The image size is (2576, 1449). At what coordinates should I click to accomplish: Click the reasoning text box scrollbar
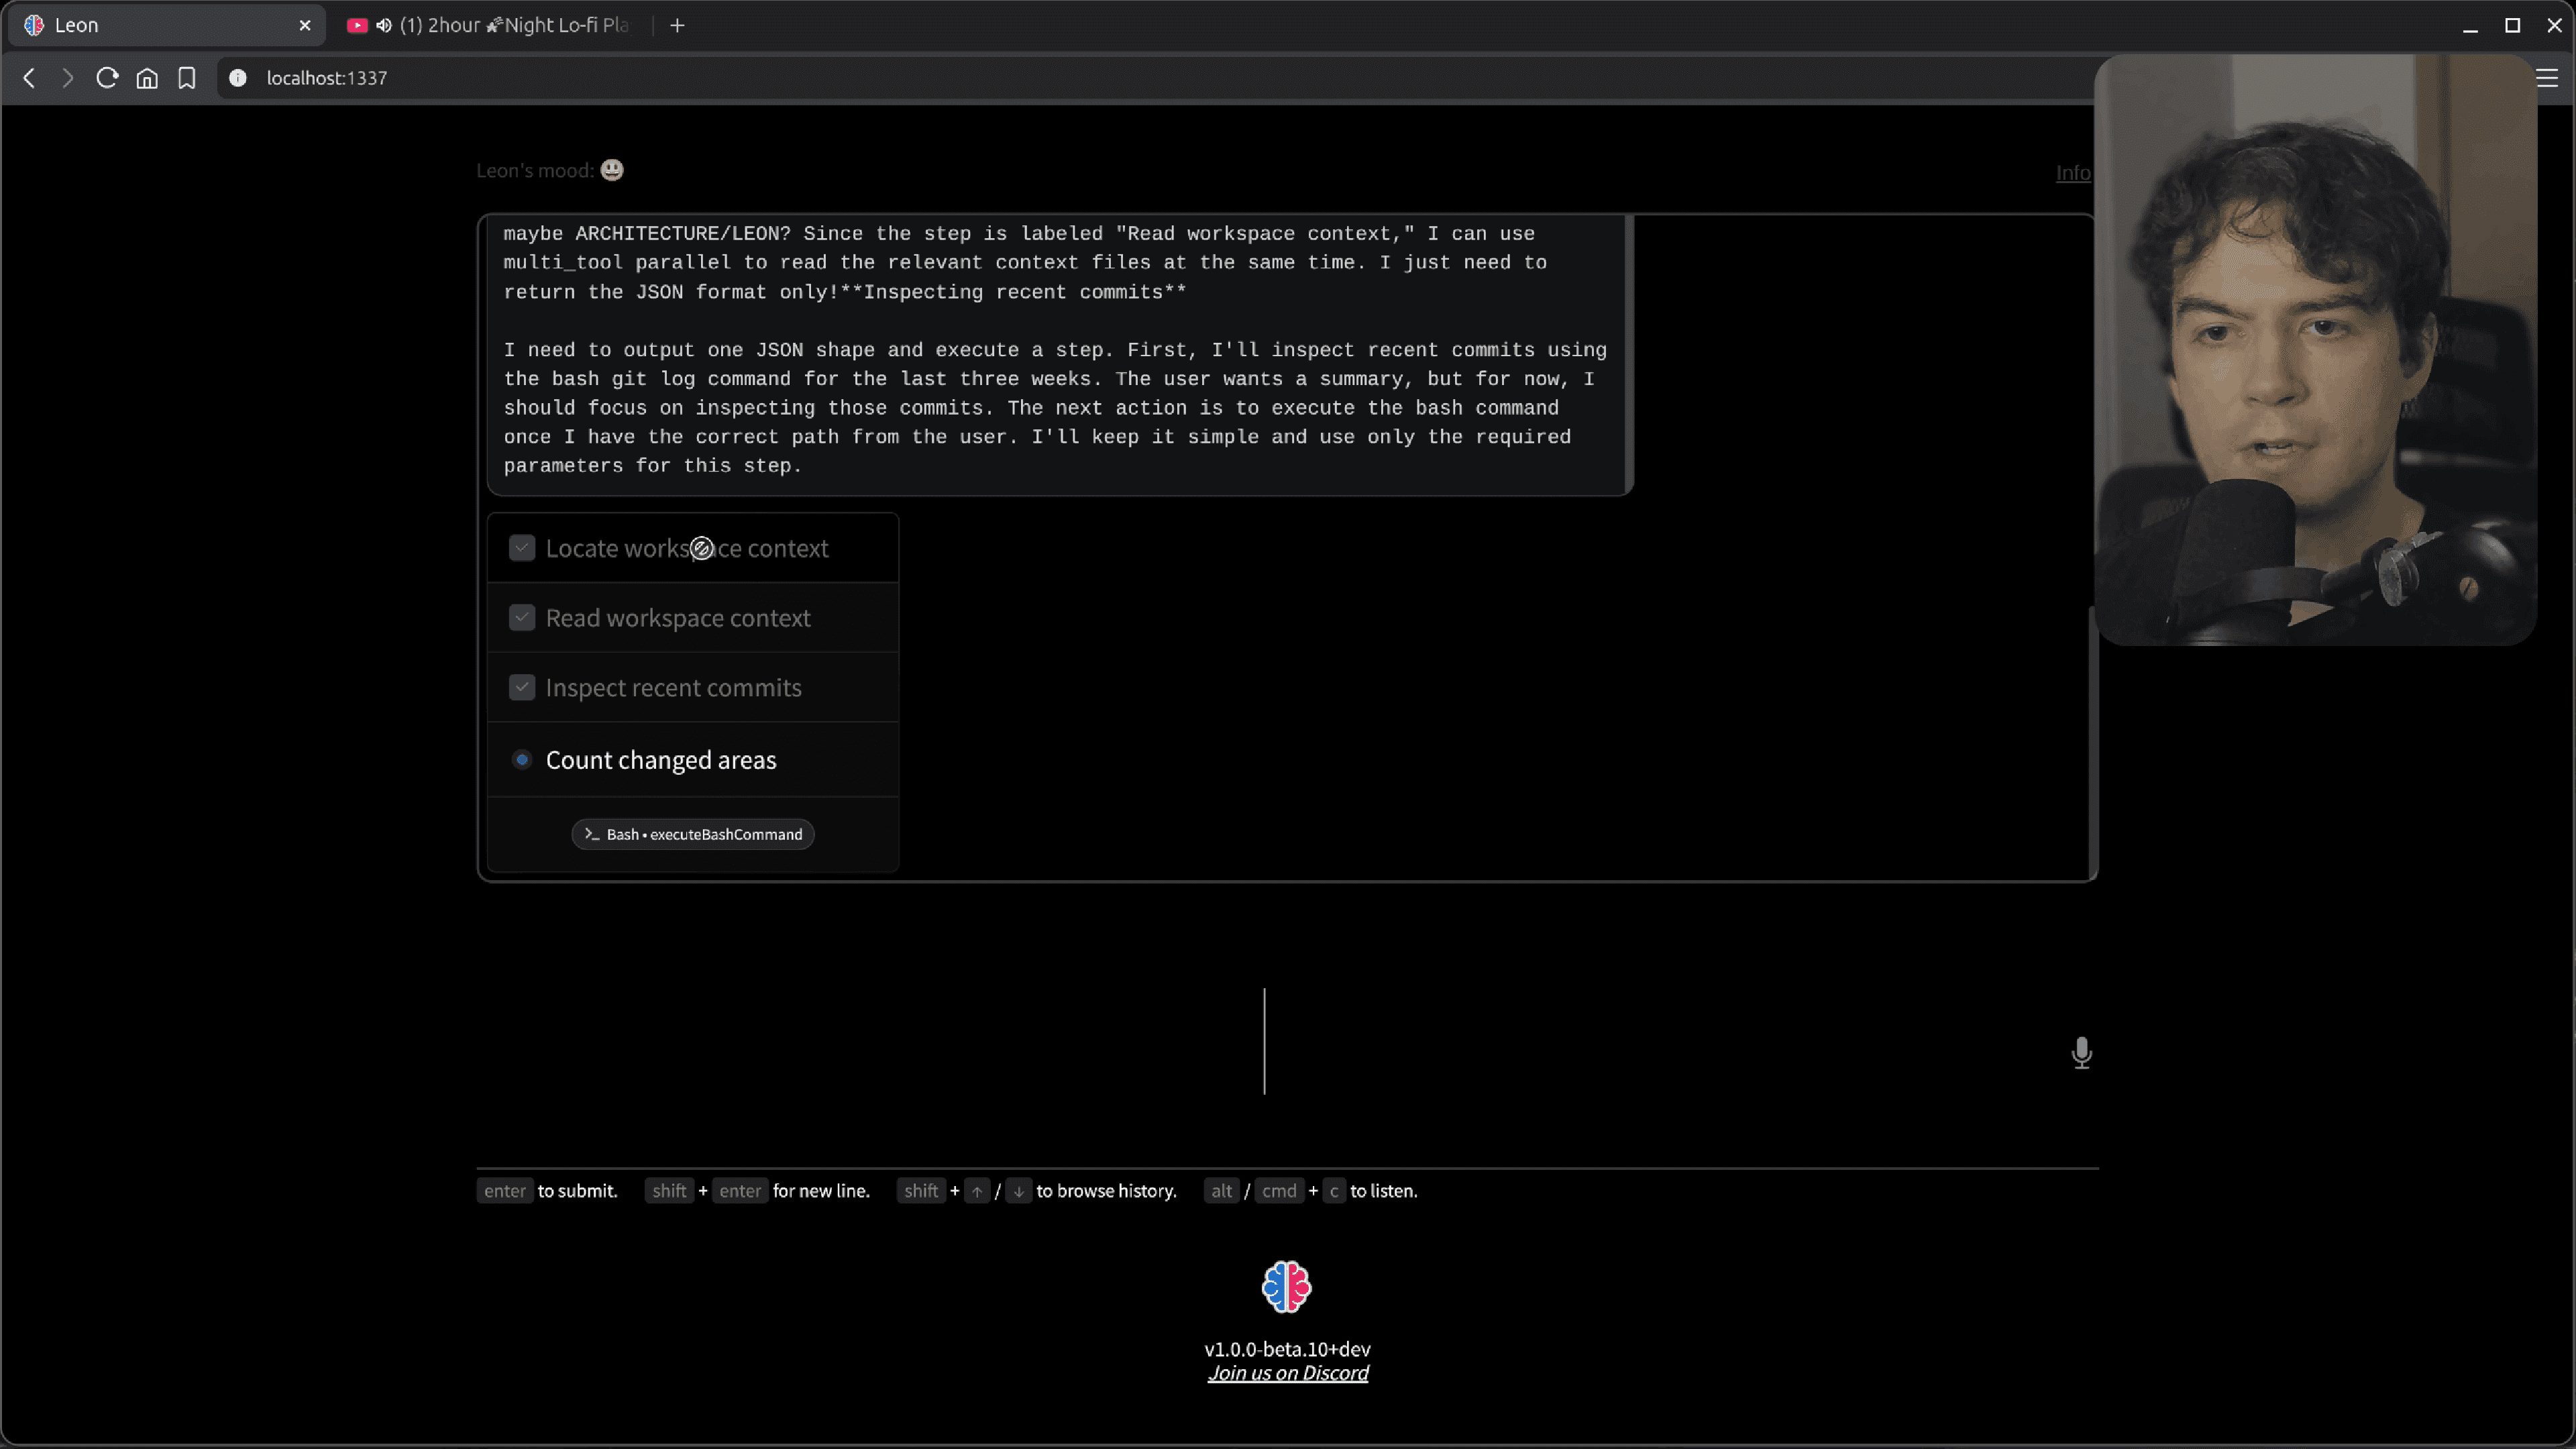point(1630,350)
